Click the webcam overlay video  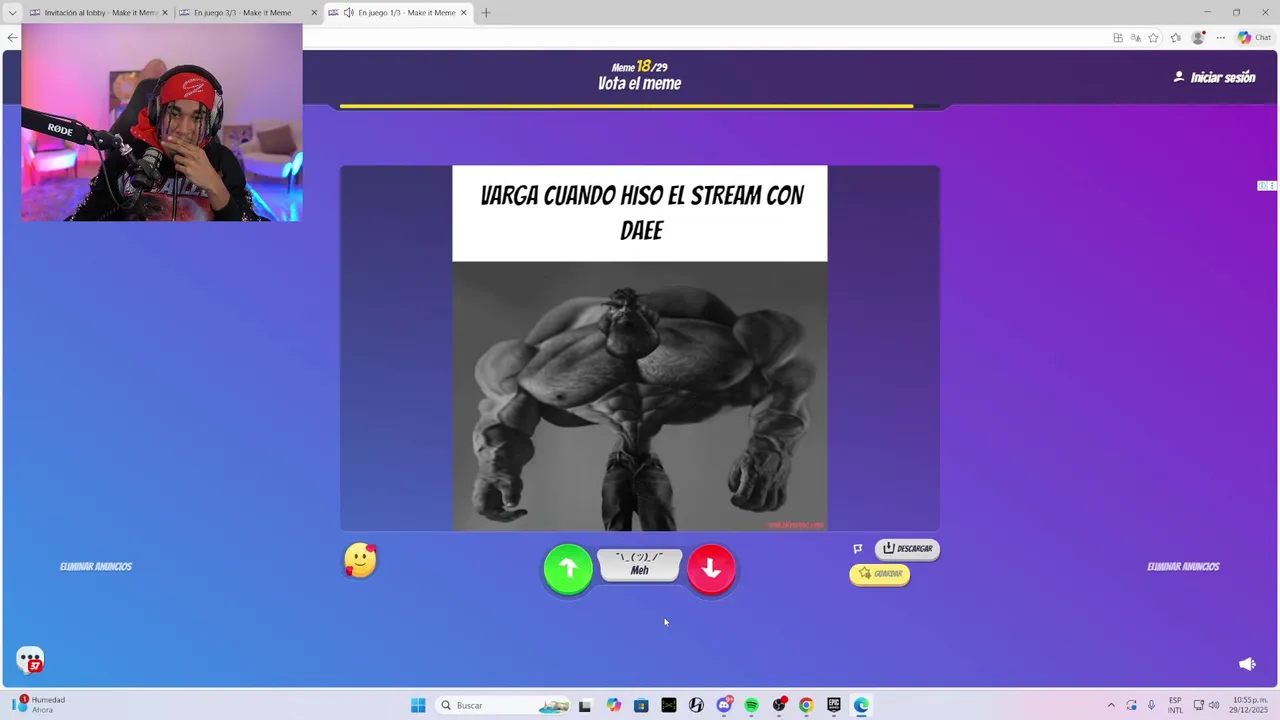(162, 122)
